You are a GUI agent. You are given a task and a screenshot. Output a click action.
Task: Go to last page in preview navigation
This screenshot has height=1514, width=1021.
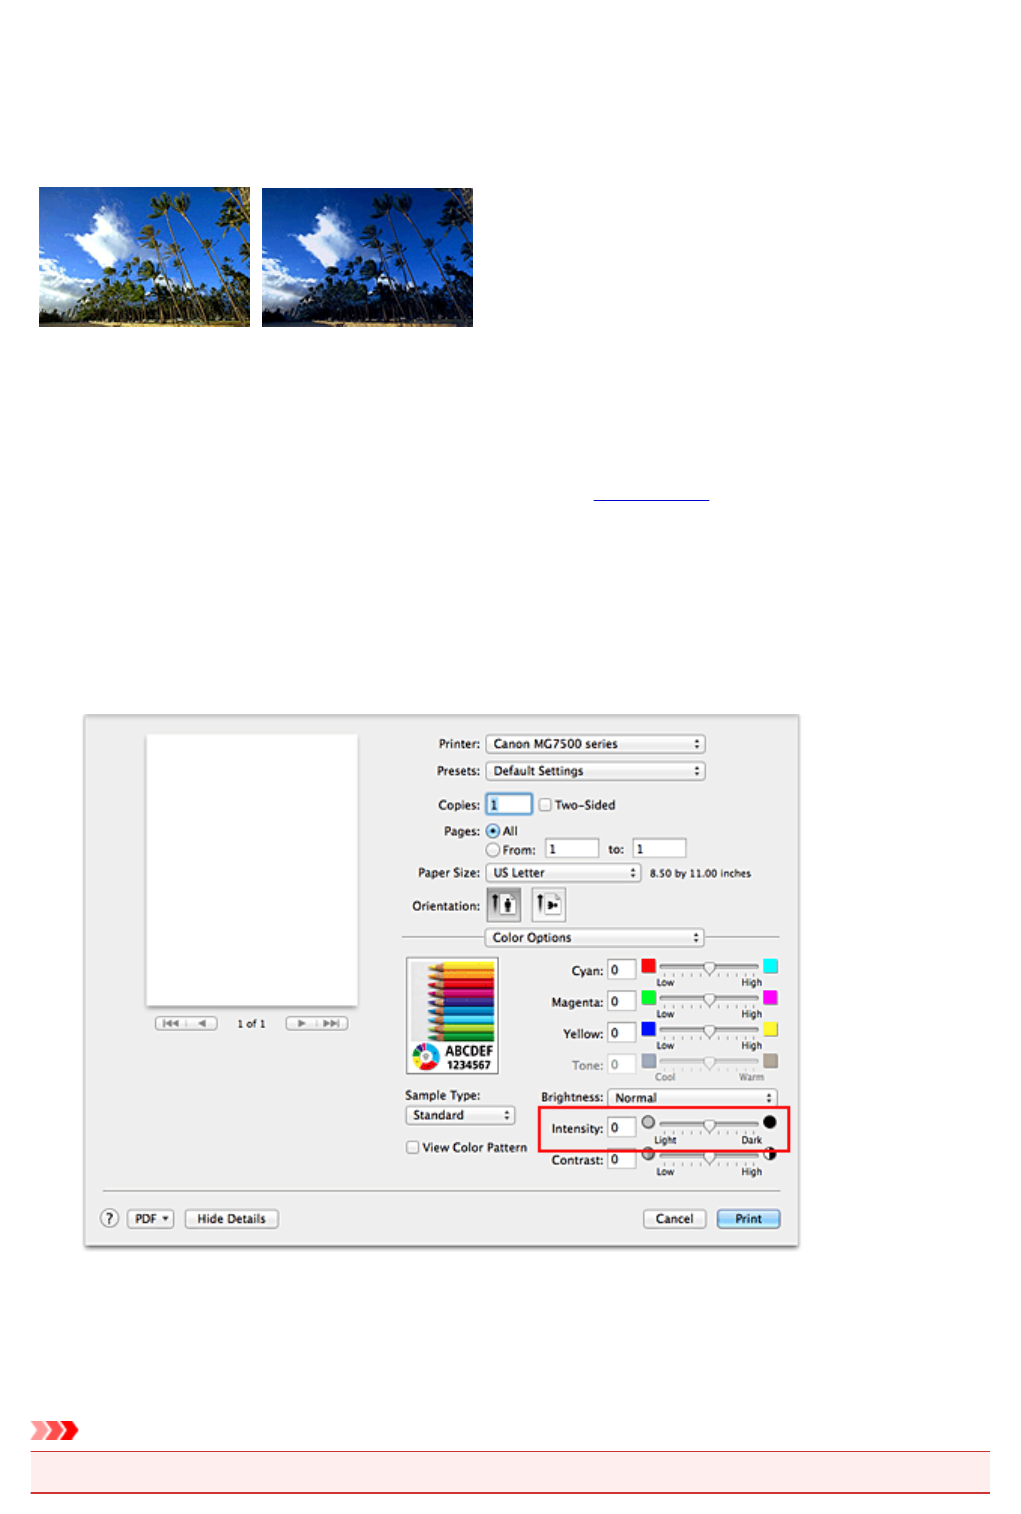pyautogui.click(x=332, y=1023)
